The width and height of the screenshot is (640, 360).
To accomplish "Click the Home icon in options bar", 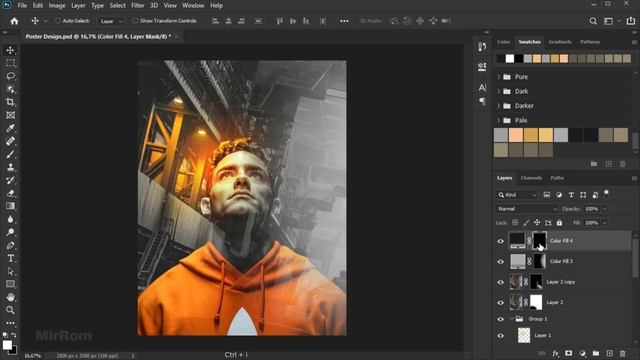I will point(14,21).
